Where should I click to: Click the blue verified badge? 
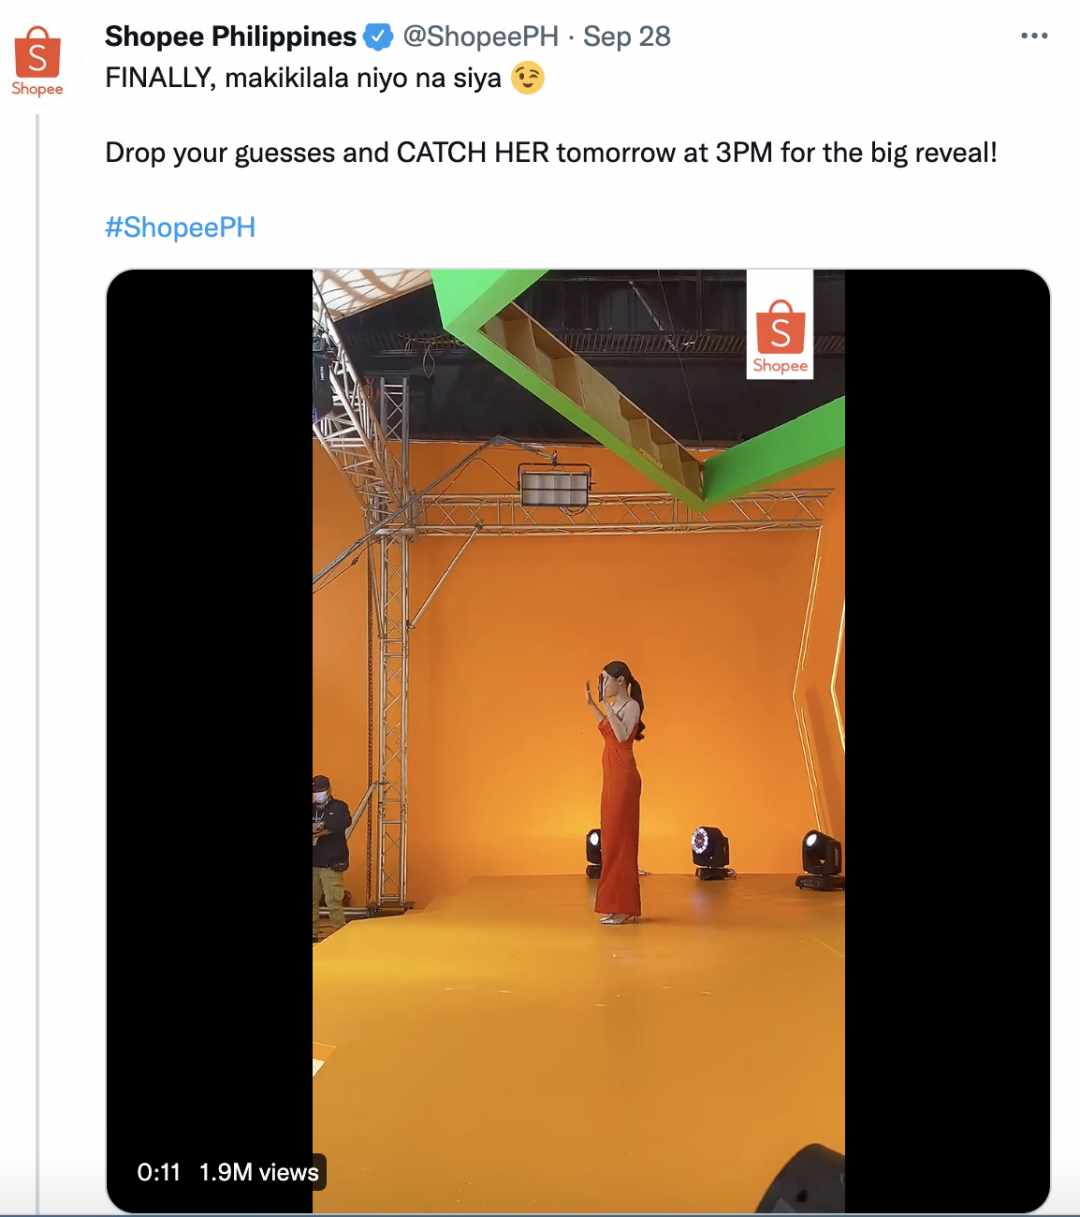click(x=378, y=37)
